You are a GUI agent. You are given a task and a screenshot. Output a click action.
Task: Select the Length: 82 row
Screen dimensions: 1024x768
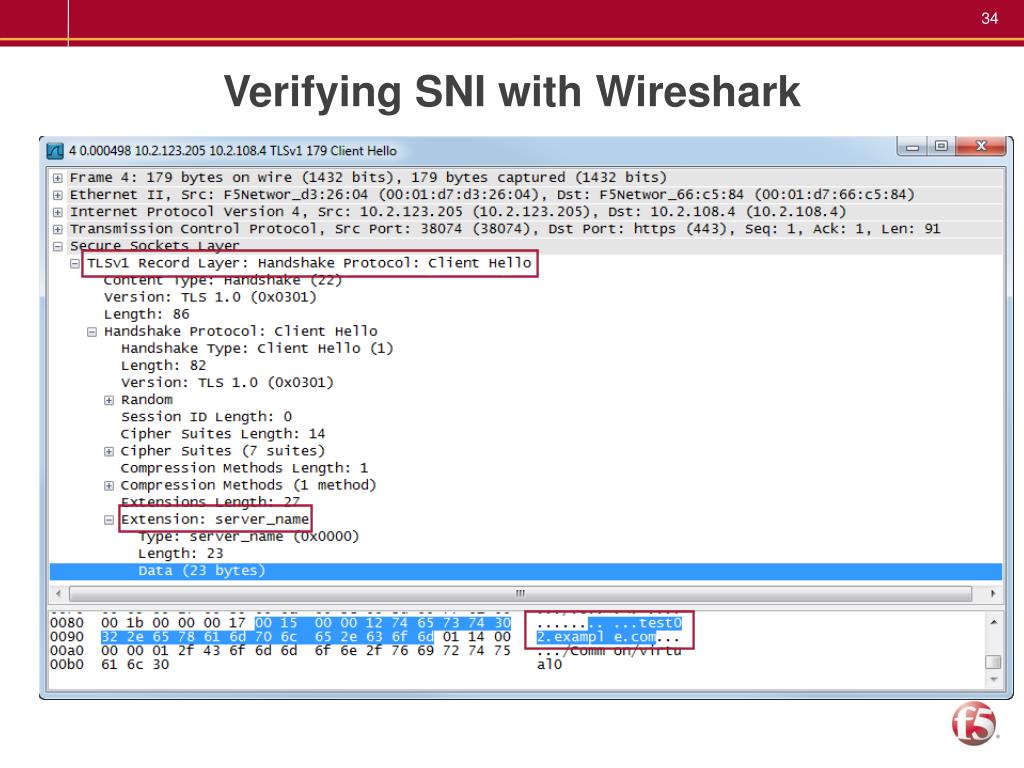pos(163,366)
